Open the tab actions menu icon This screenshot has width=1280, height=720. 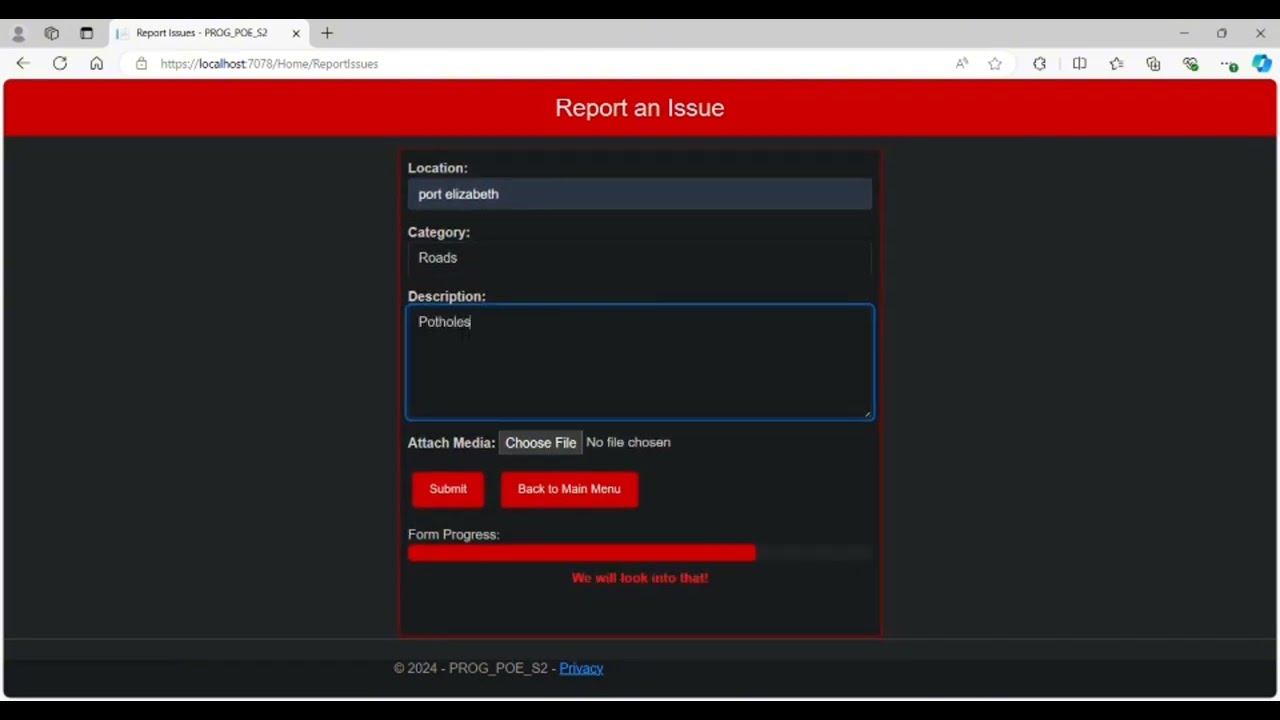click(86, 33)
